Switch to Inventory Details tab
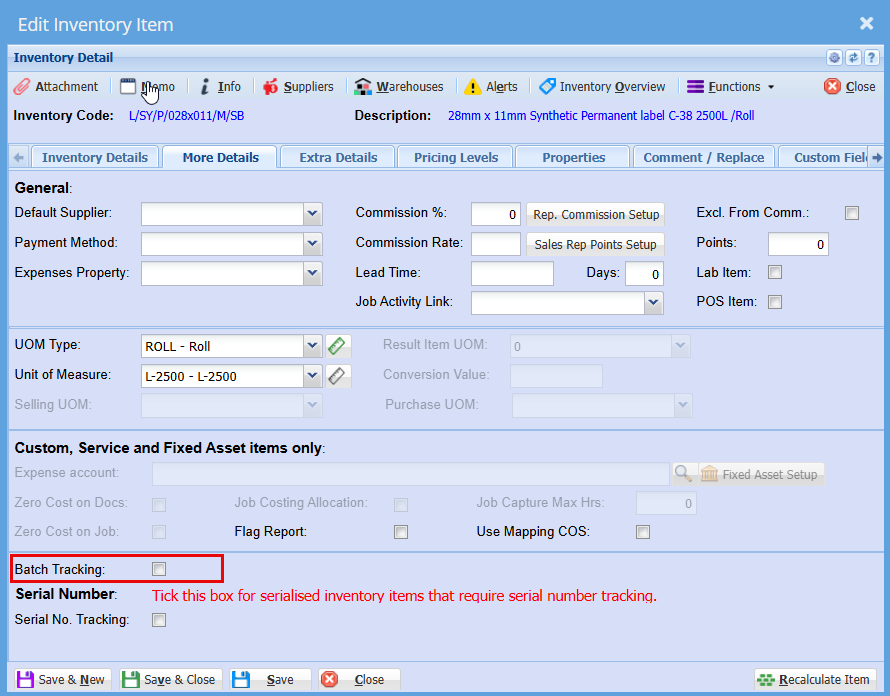Screen dimensions: 890x696 pos(95,157)
